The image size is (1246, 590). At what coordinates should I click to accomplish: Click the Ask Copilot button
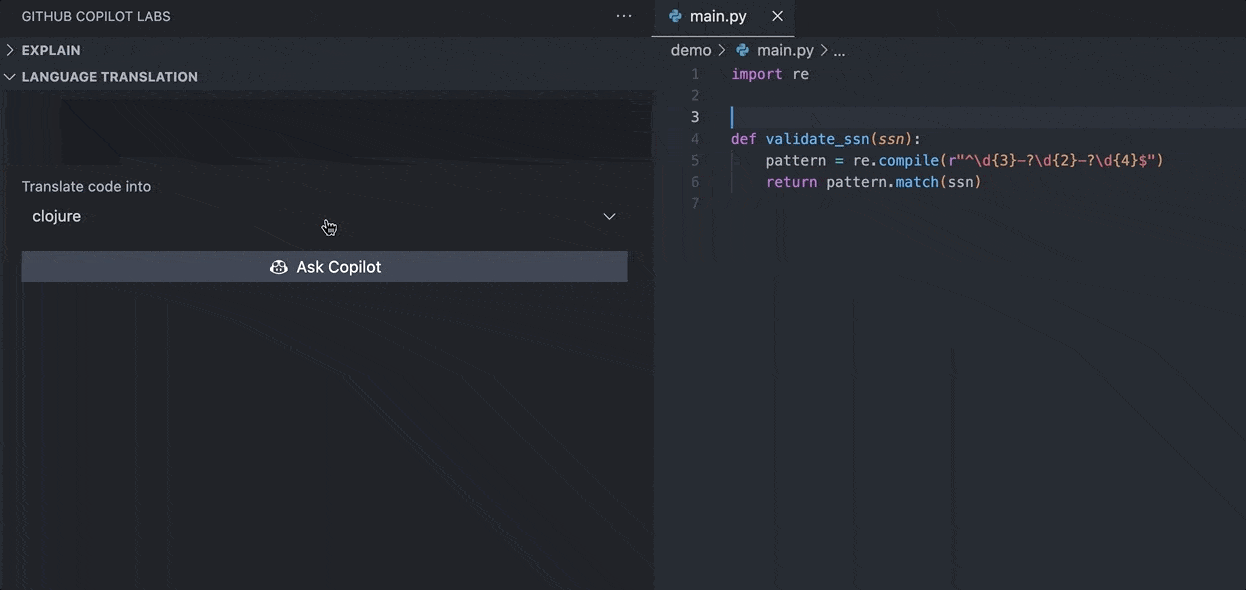[325, 267]
